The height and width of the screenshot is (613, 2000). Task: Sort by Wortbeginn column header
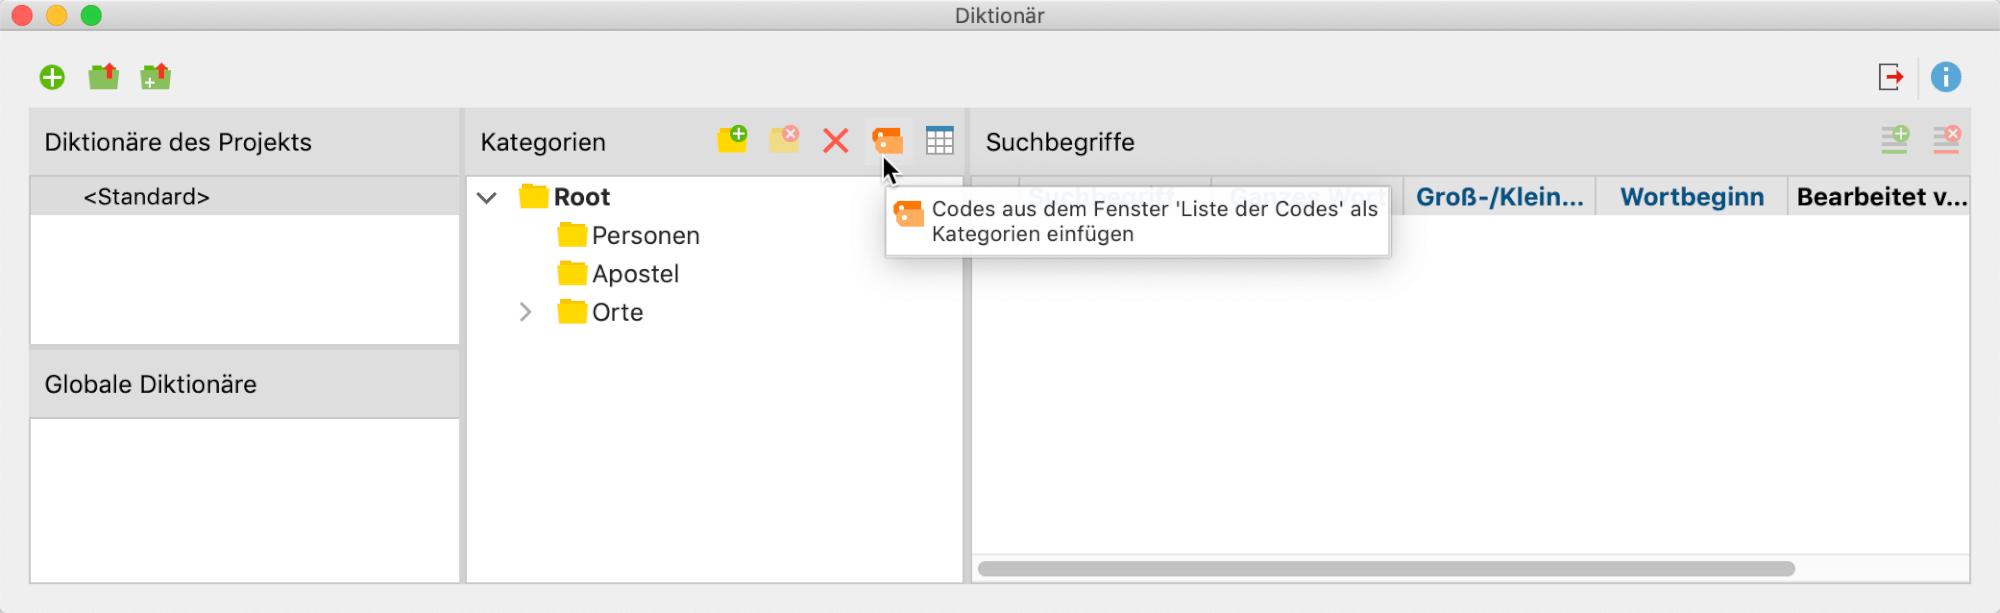click(x=1692, y=197)
